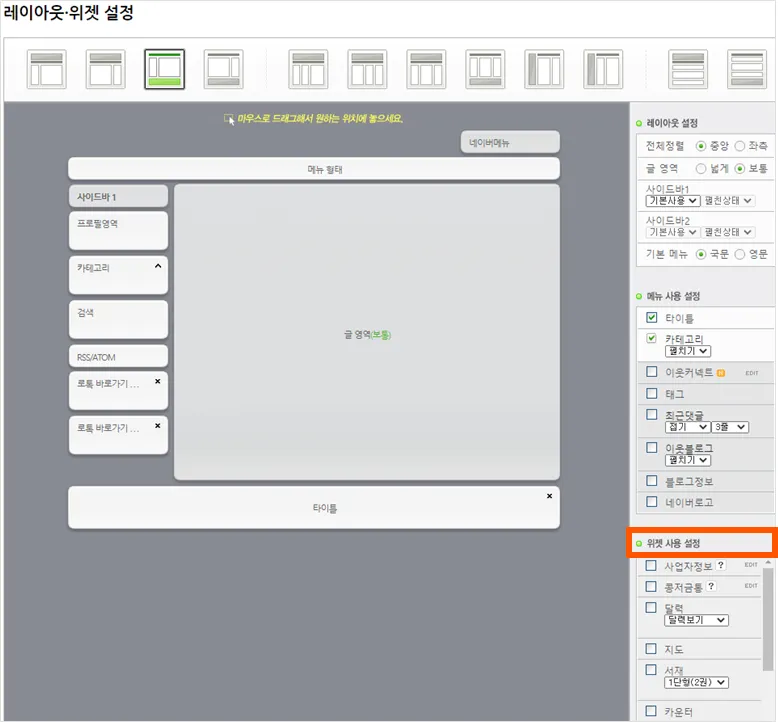Select the green highlighted left-sidebar footer layout

[165, 69]
